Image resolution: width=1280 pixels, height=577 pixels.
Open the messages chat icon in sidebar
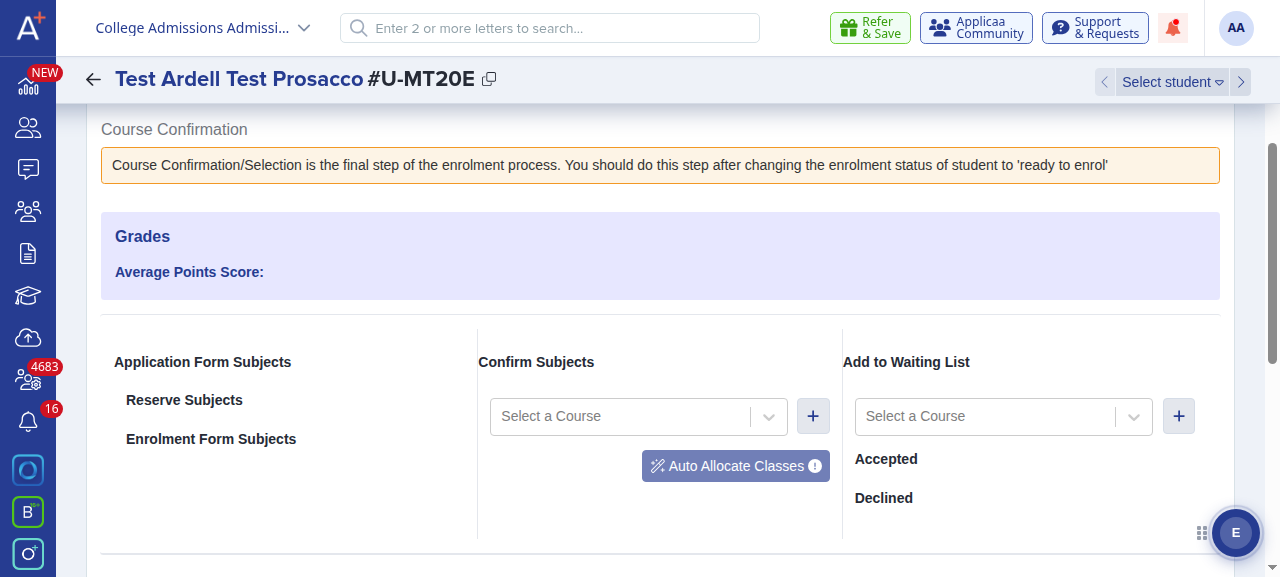coord(28,169)
